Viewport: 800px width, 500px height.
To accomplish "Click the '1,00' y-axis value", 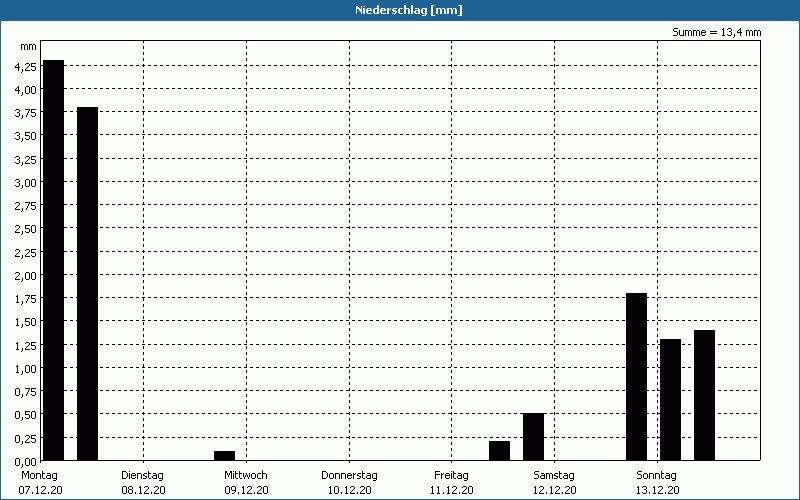I will (26, 368).
